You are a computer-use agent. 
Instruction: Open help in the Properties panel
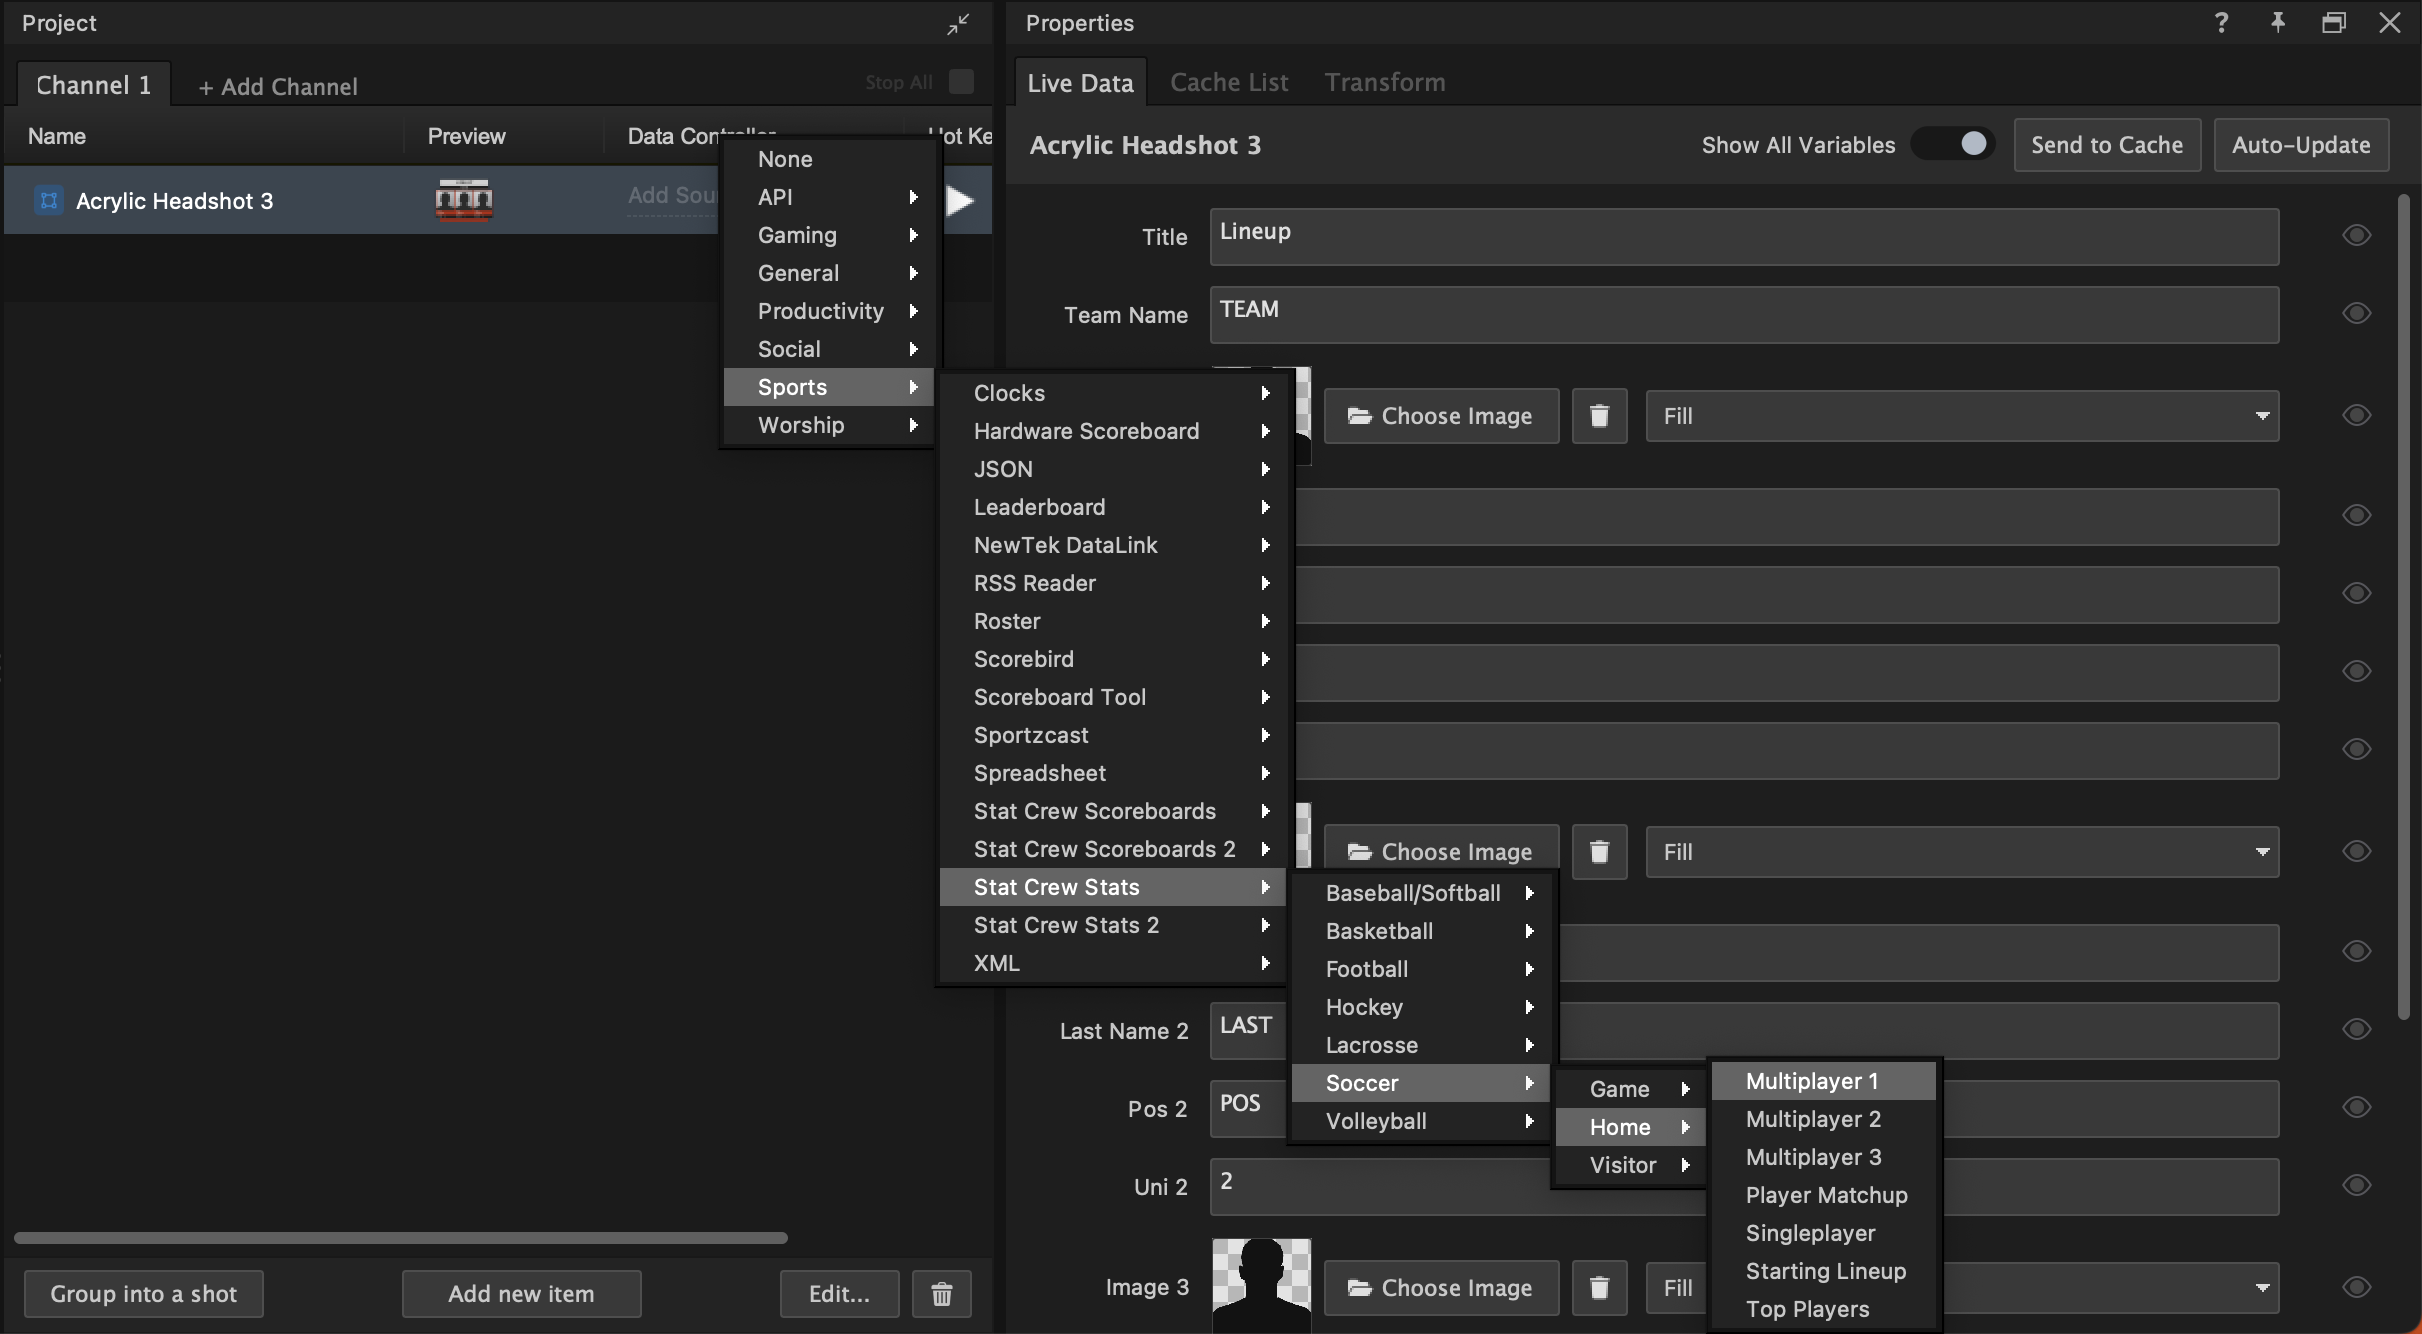[2220, 22]
